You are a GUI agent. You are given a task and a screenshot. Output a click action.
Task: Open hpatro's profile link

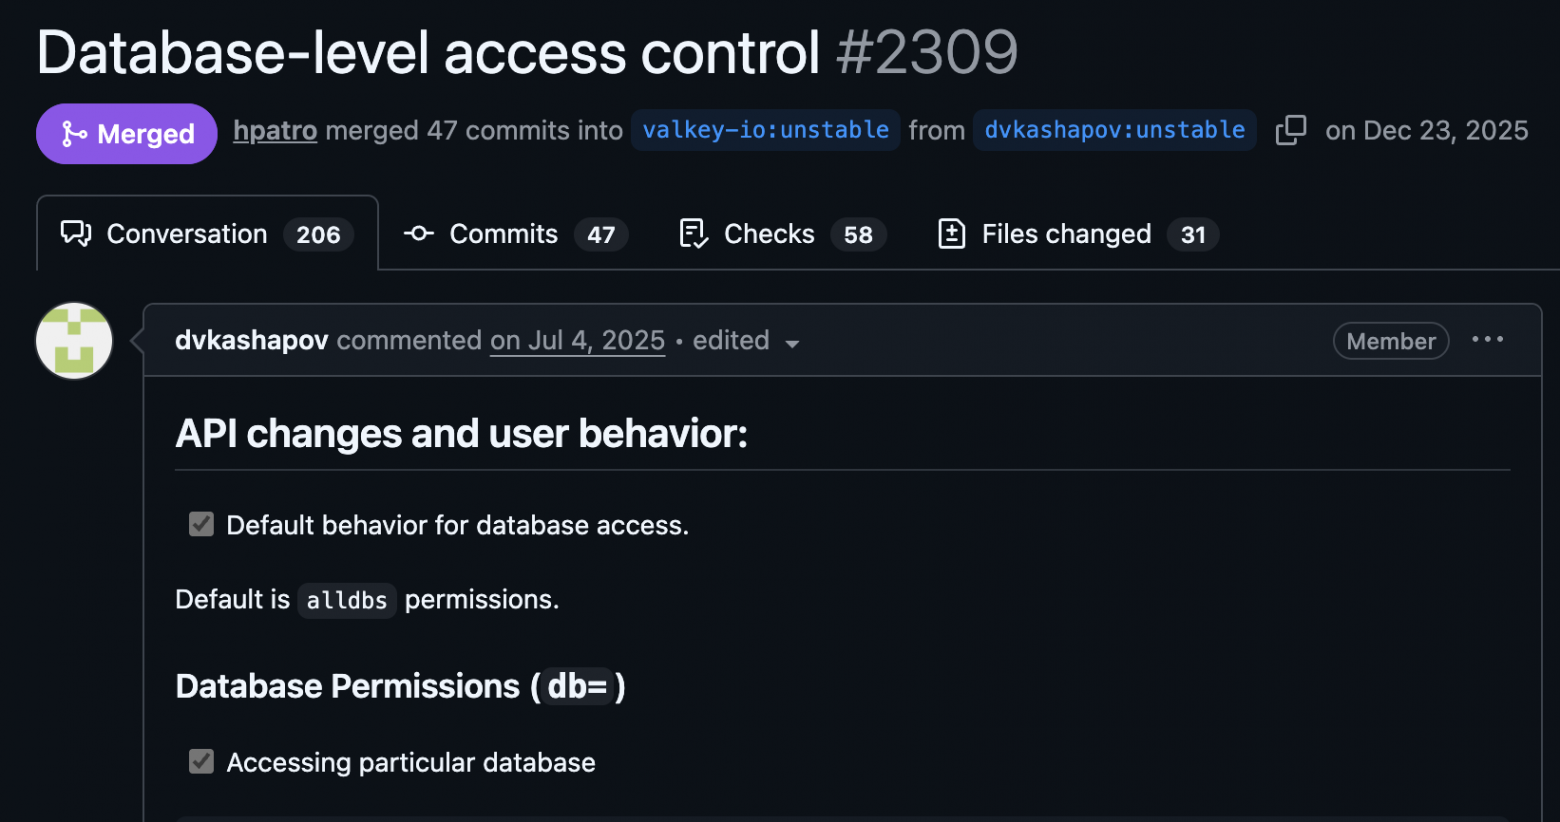click(275, 131)
